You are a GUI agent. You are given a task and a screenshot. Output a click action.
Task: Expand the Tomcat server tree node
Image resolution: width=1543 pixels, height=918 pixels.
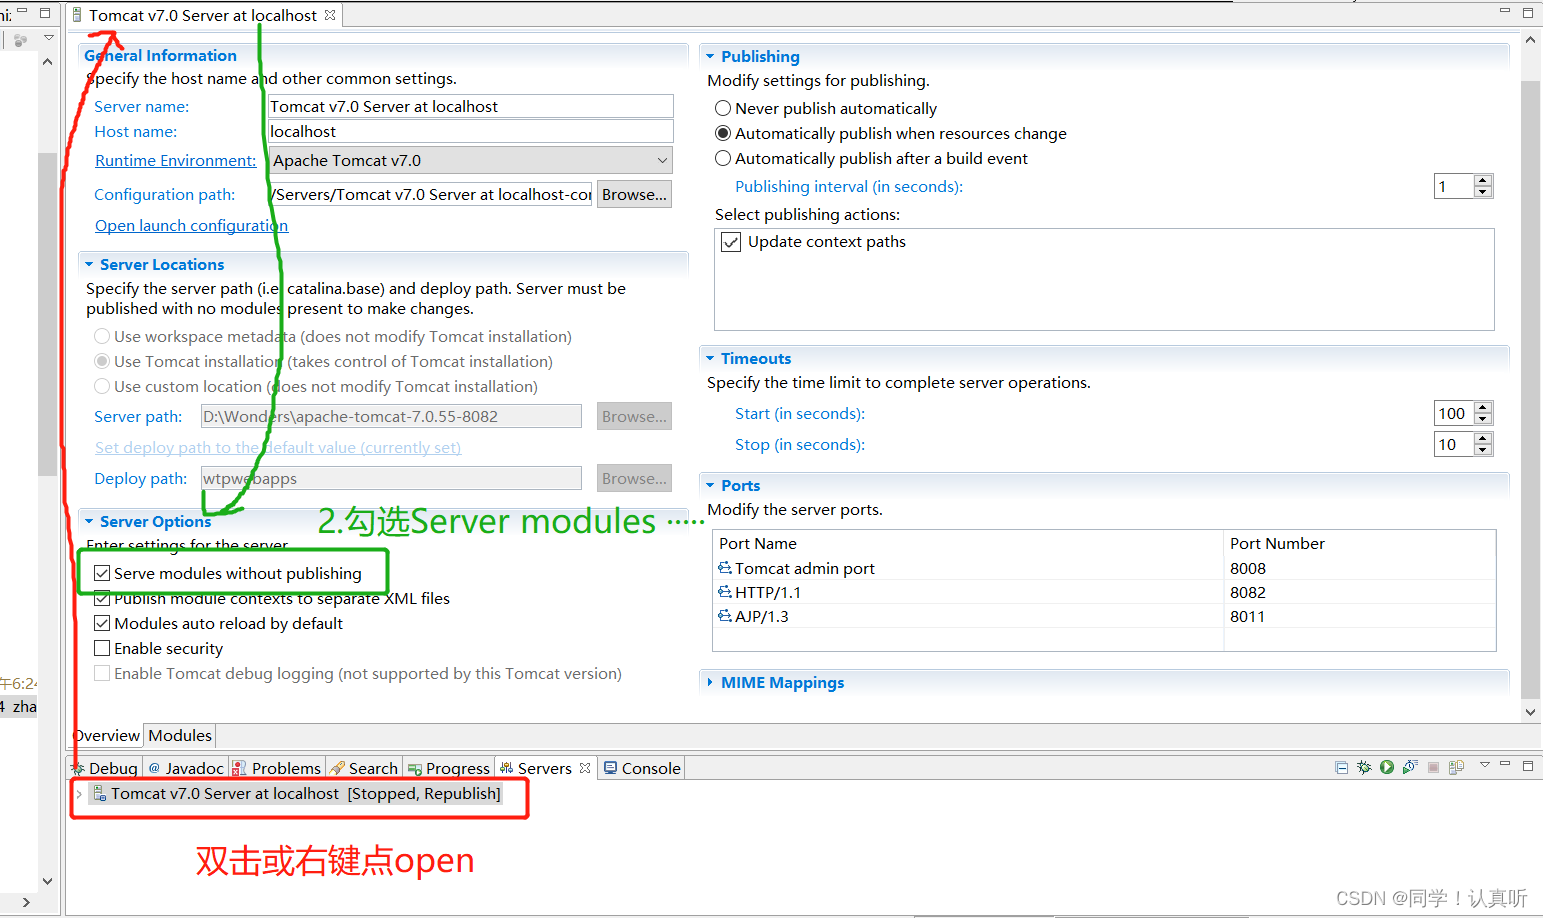[79, 794]
